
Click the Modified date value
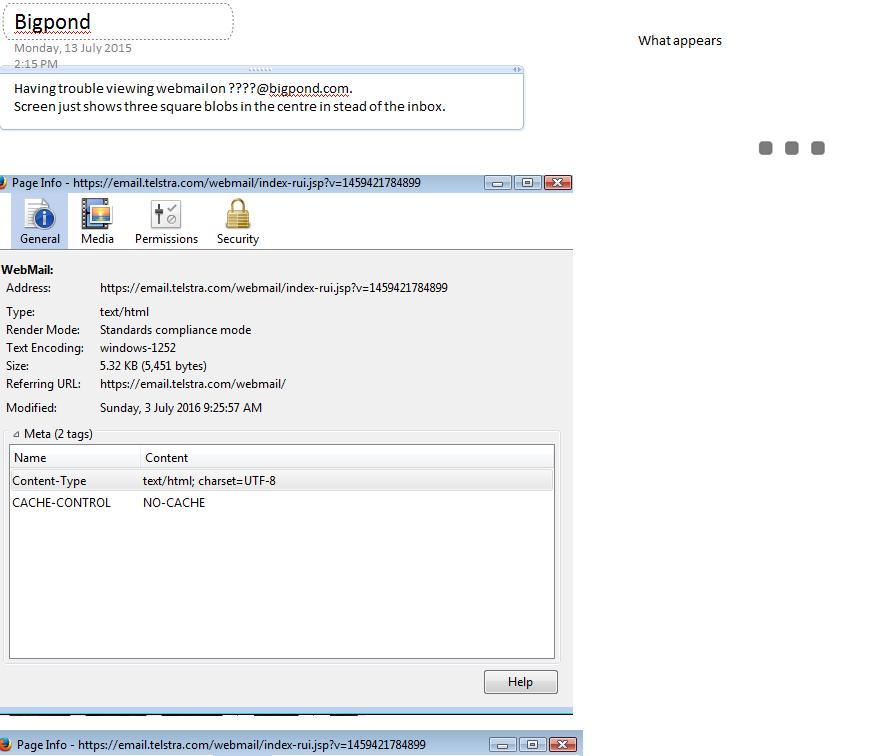tap(181, 408)
